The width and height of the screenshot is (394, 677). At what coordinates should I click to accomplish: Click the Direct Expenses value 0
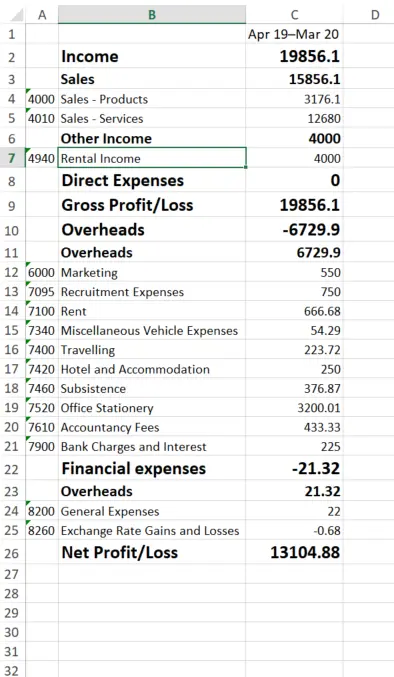[294, 180]
